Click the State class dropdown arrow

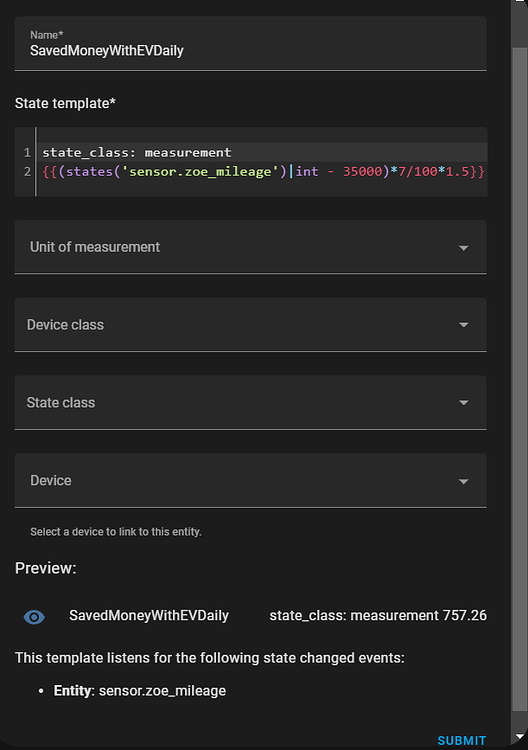463,403
